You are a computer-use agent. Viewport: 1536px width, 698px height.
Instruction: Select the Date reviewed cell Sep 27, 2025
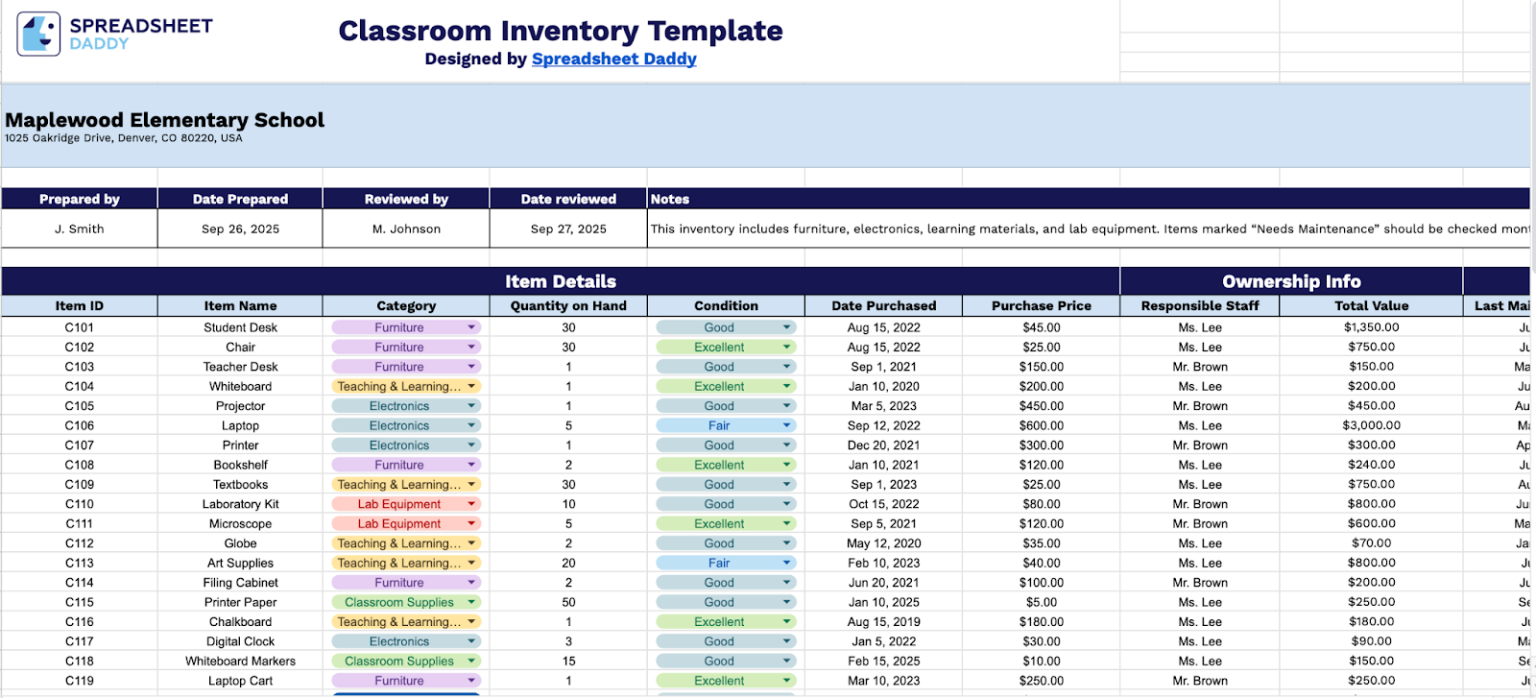coord(568,228)
